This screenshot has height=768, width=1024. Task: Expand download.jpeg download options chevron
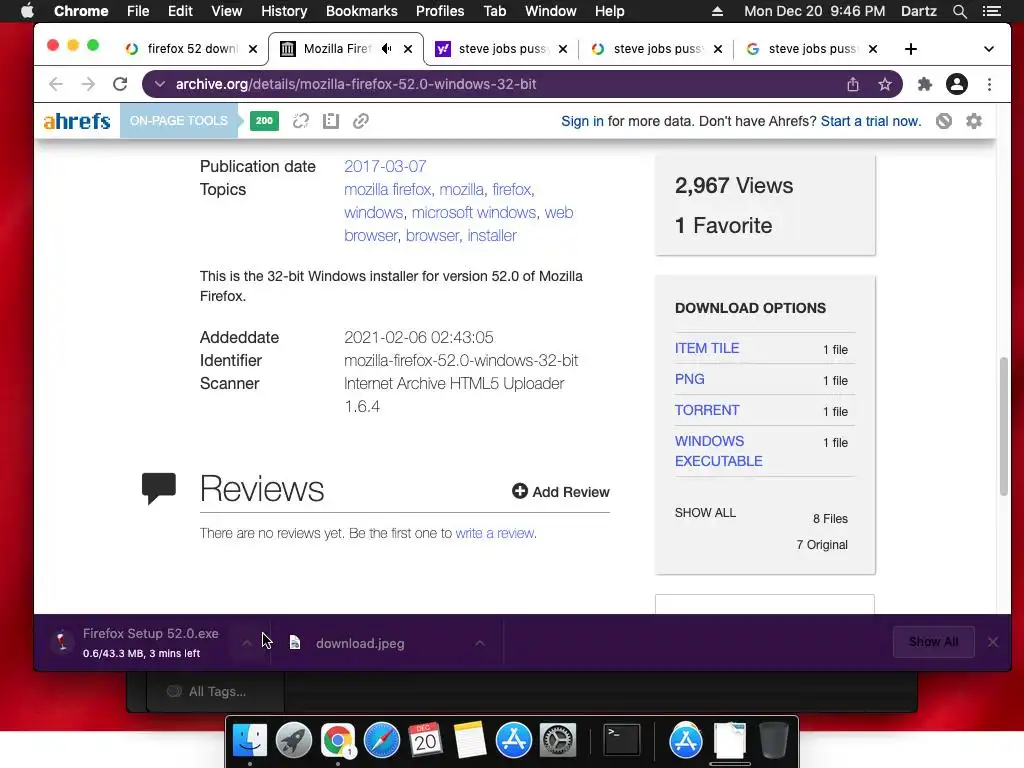click(x=480, y=643)
